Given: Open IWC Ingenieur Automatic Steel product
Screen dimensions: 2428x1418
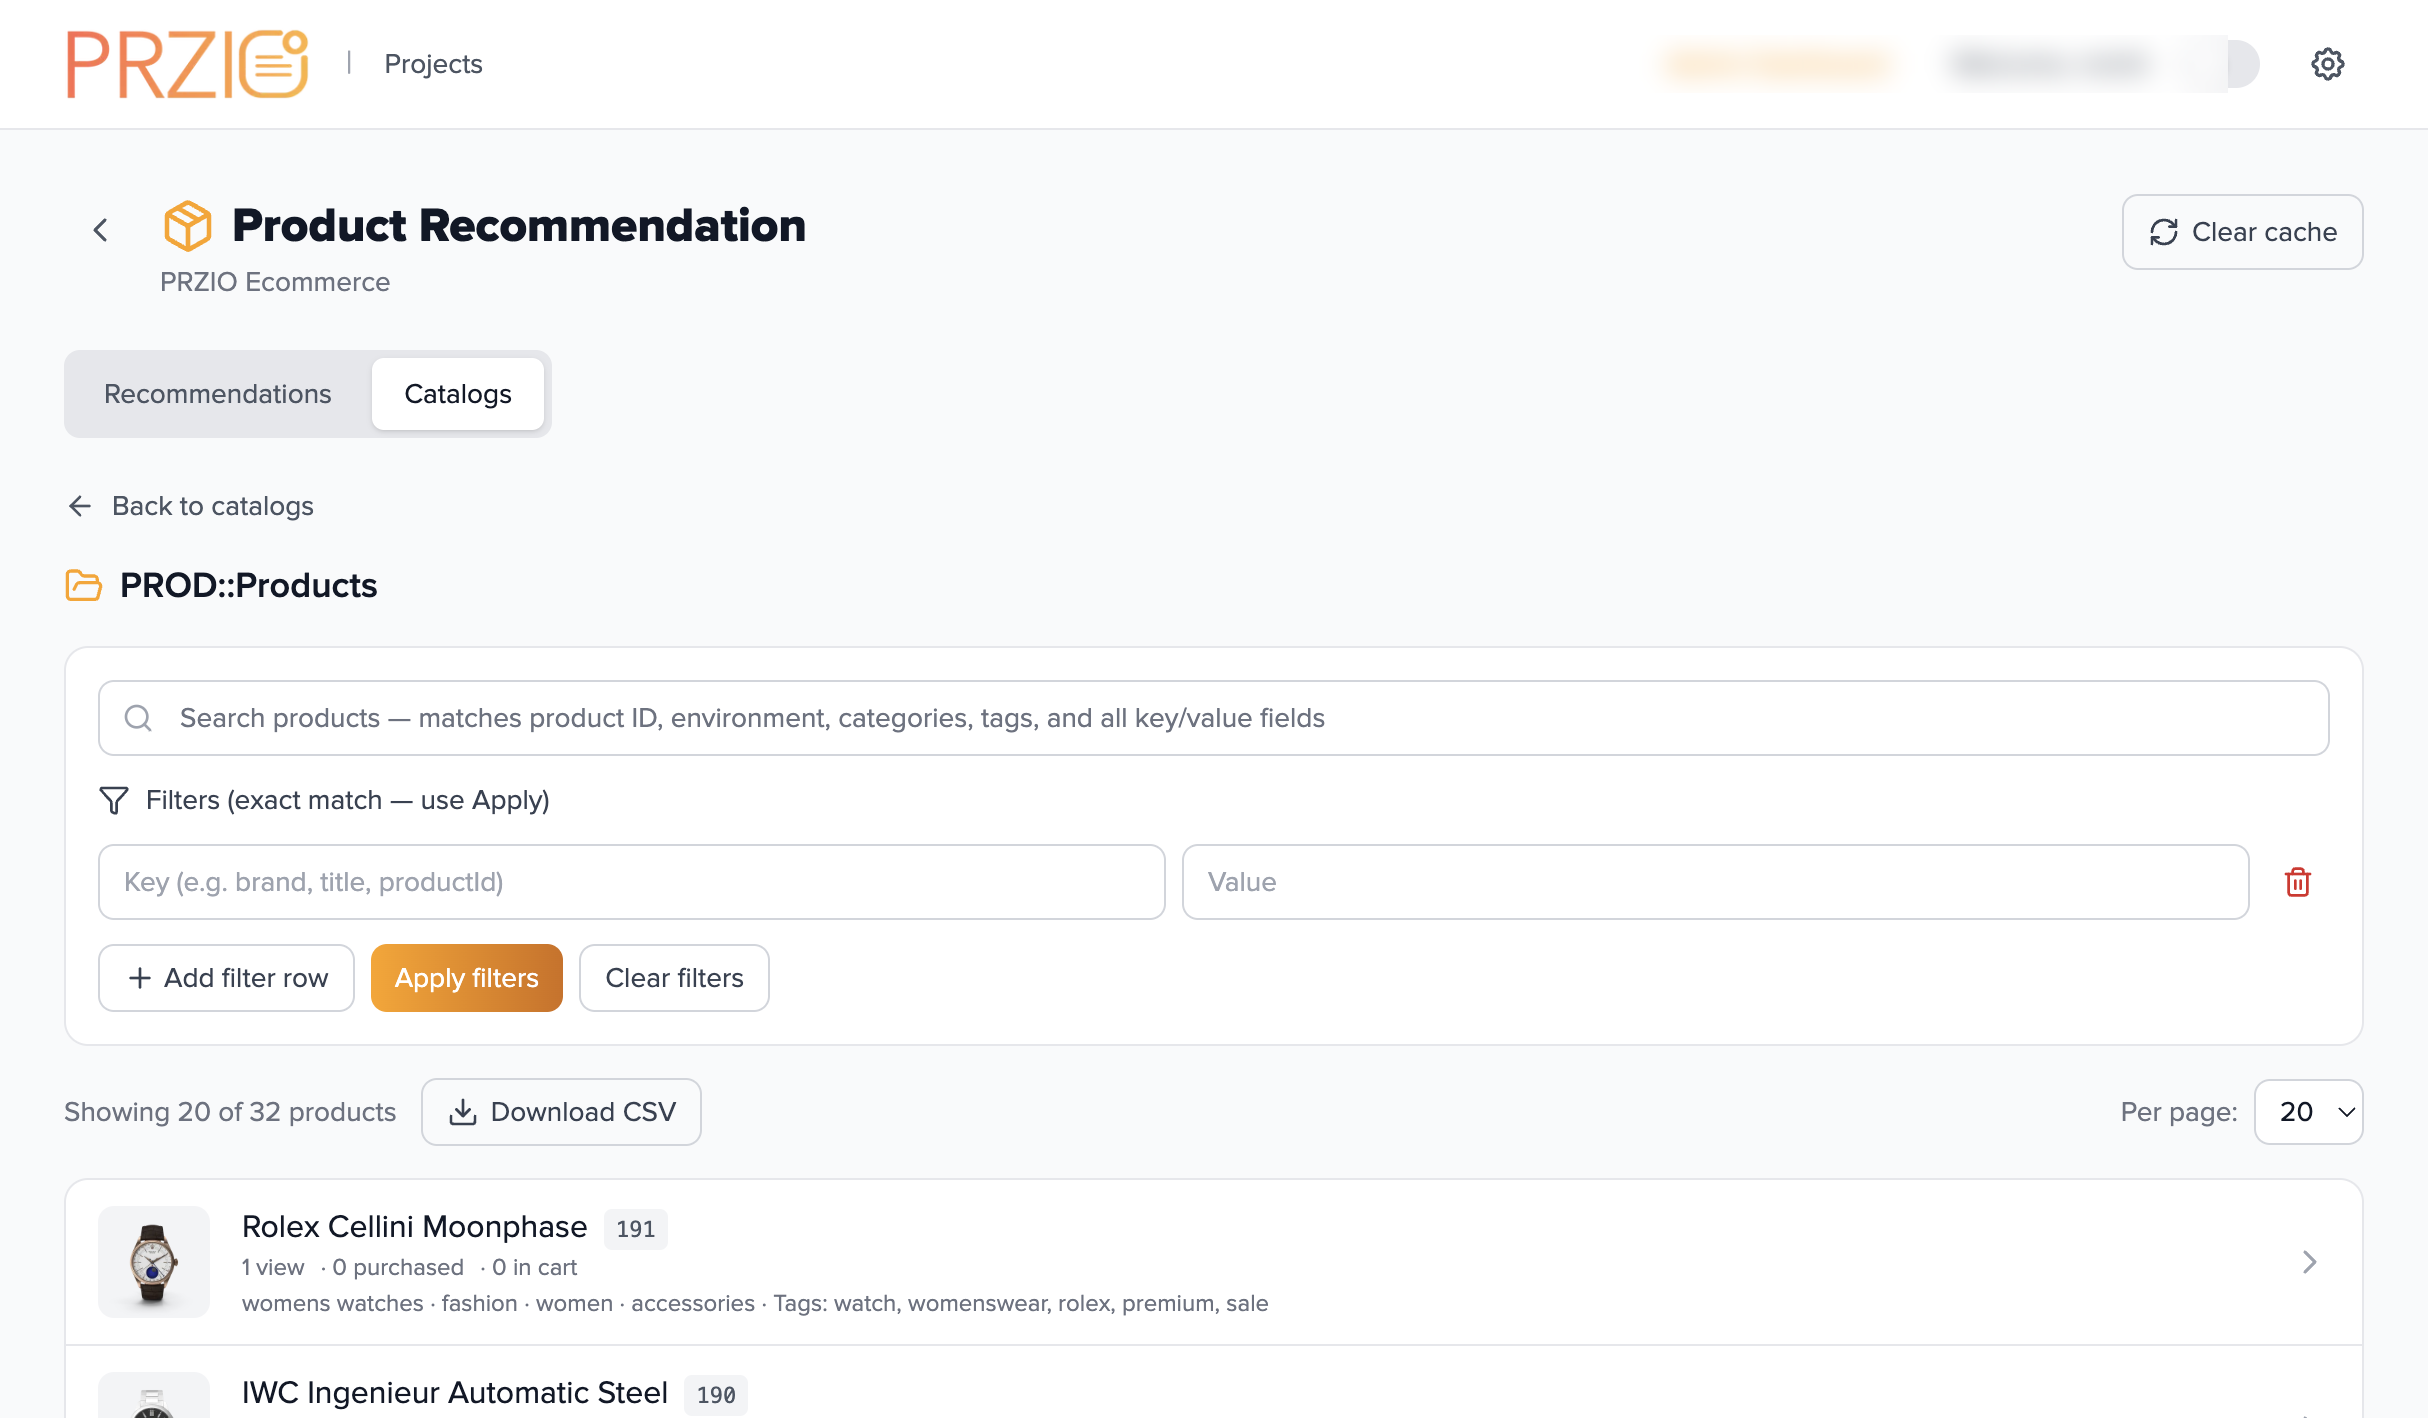Looking at the screenshot, I should pos(455,1393).
